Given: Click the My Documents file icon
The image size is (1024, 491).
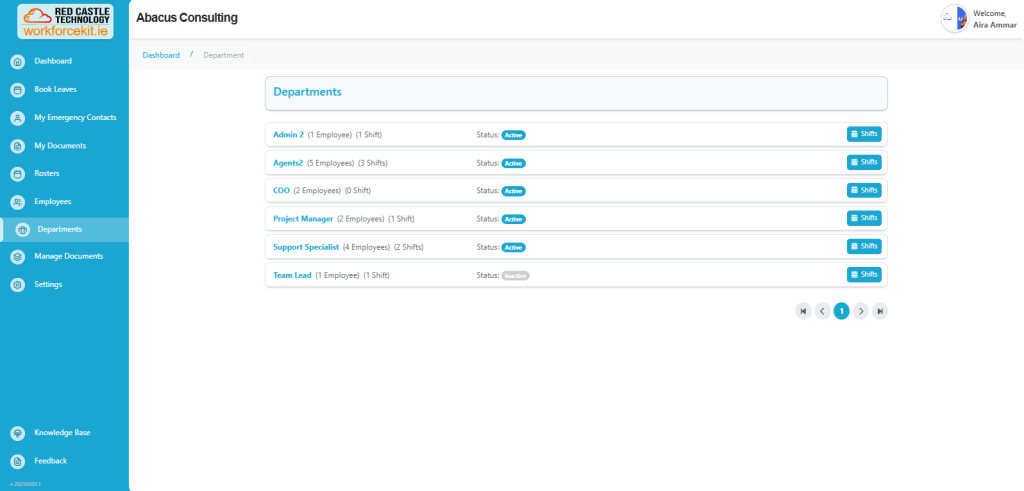Looking at the screenshot, I should pos(17,146).
